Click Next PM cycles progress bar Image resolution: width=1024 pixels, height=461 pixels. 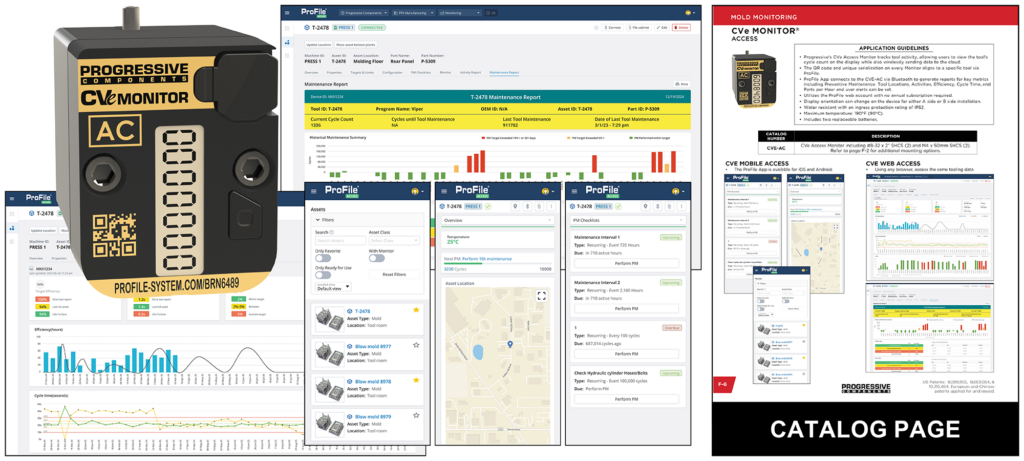498,264
